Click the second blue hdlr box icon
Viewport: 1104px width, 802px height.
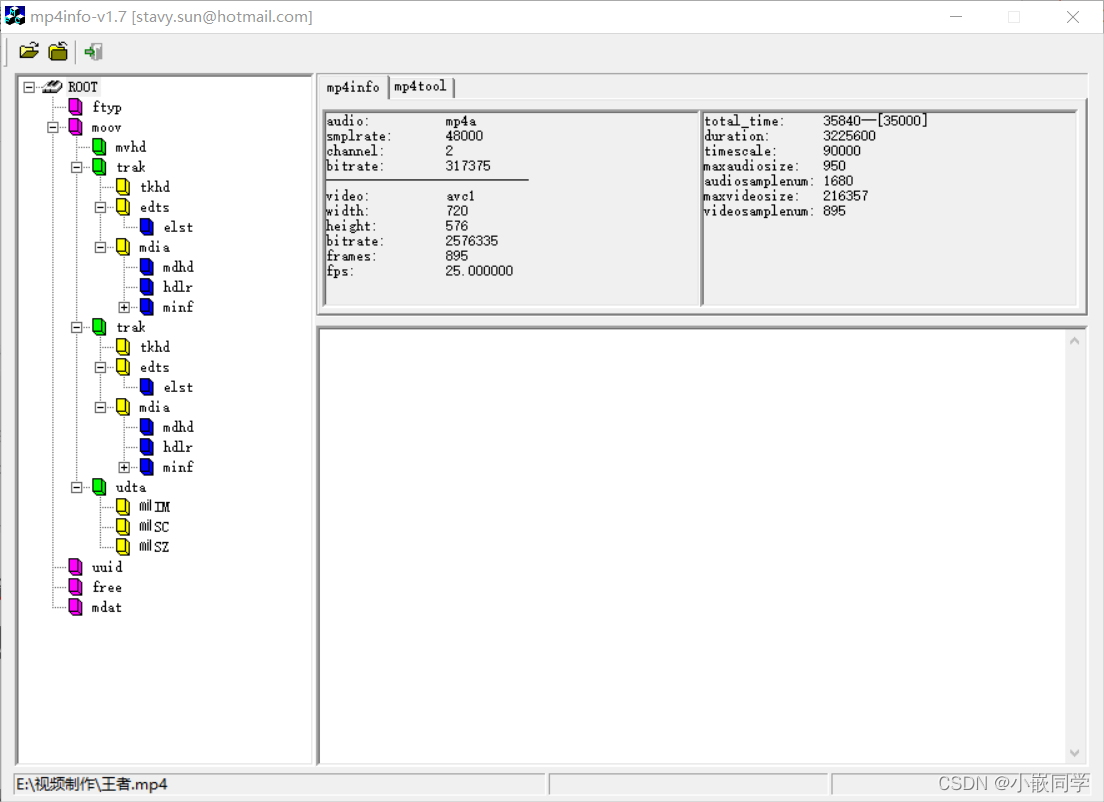(146, 446)
